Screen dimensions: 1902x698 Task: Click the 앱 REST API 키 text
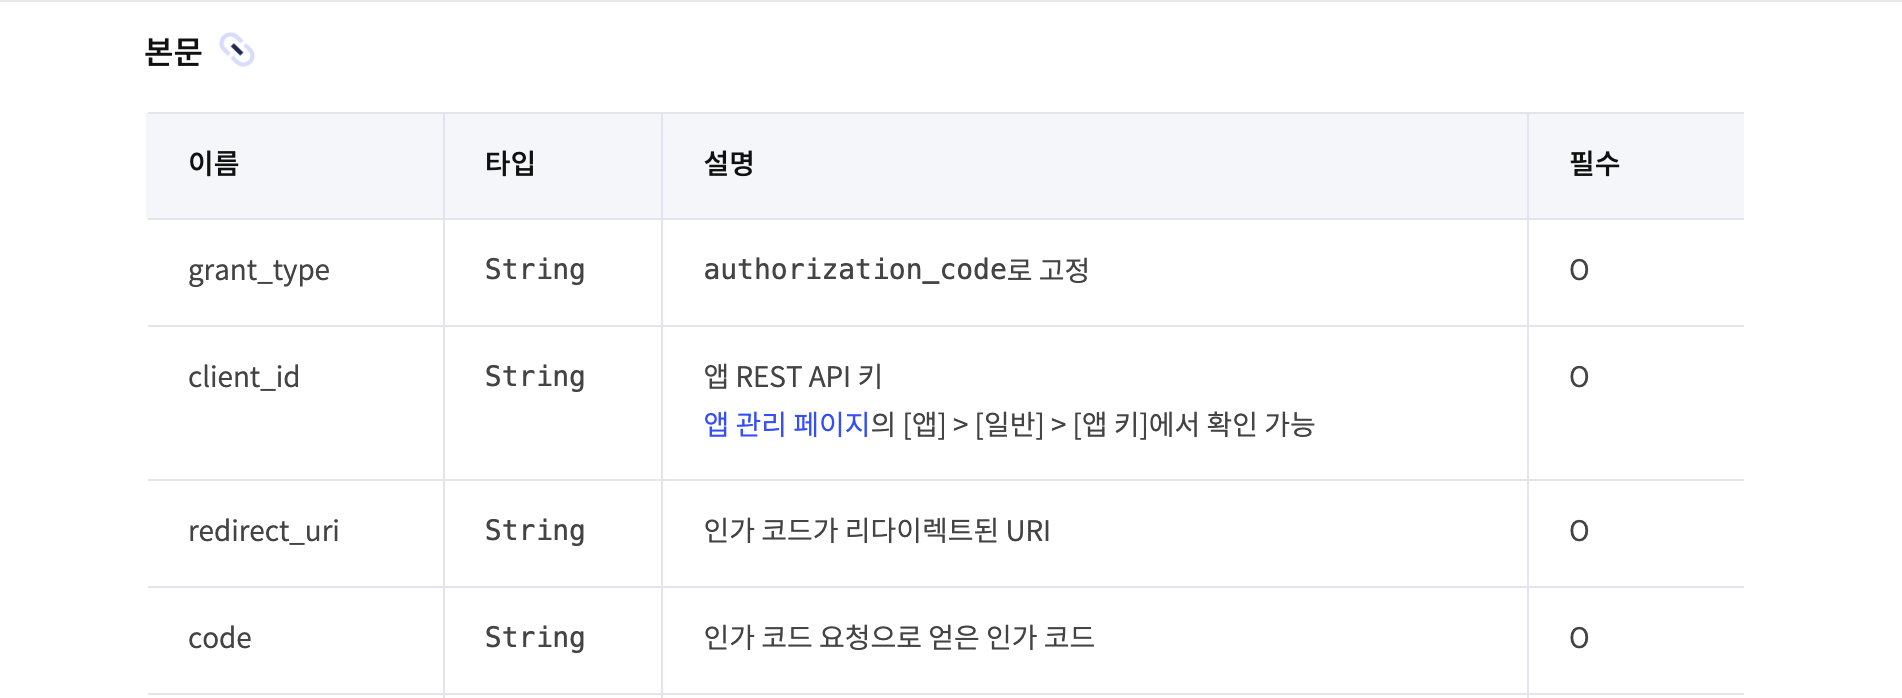click(x=793, y=377)
